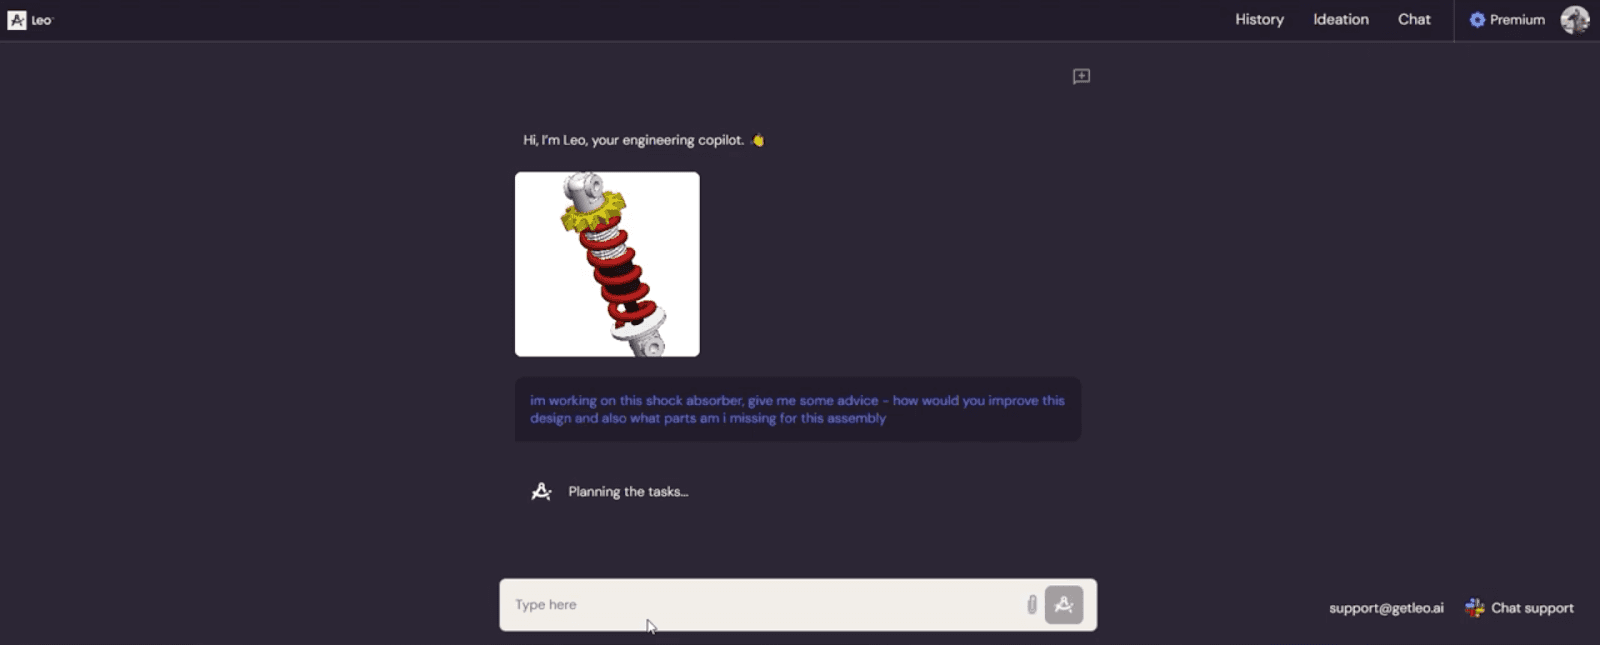Image resolution: width=1600 pixels, height=645 pixels.
Task: Click the user message about shock absorber
Action: [798, 409]
